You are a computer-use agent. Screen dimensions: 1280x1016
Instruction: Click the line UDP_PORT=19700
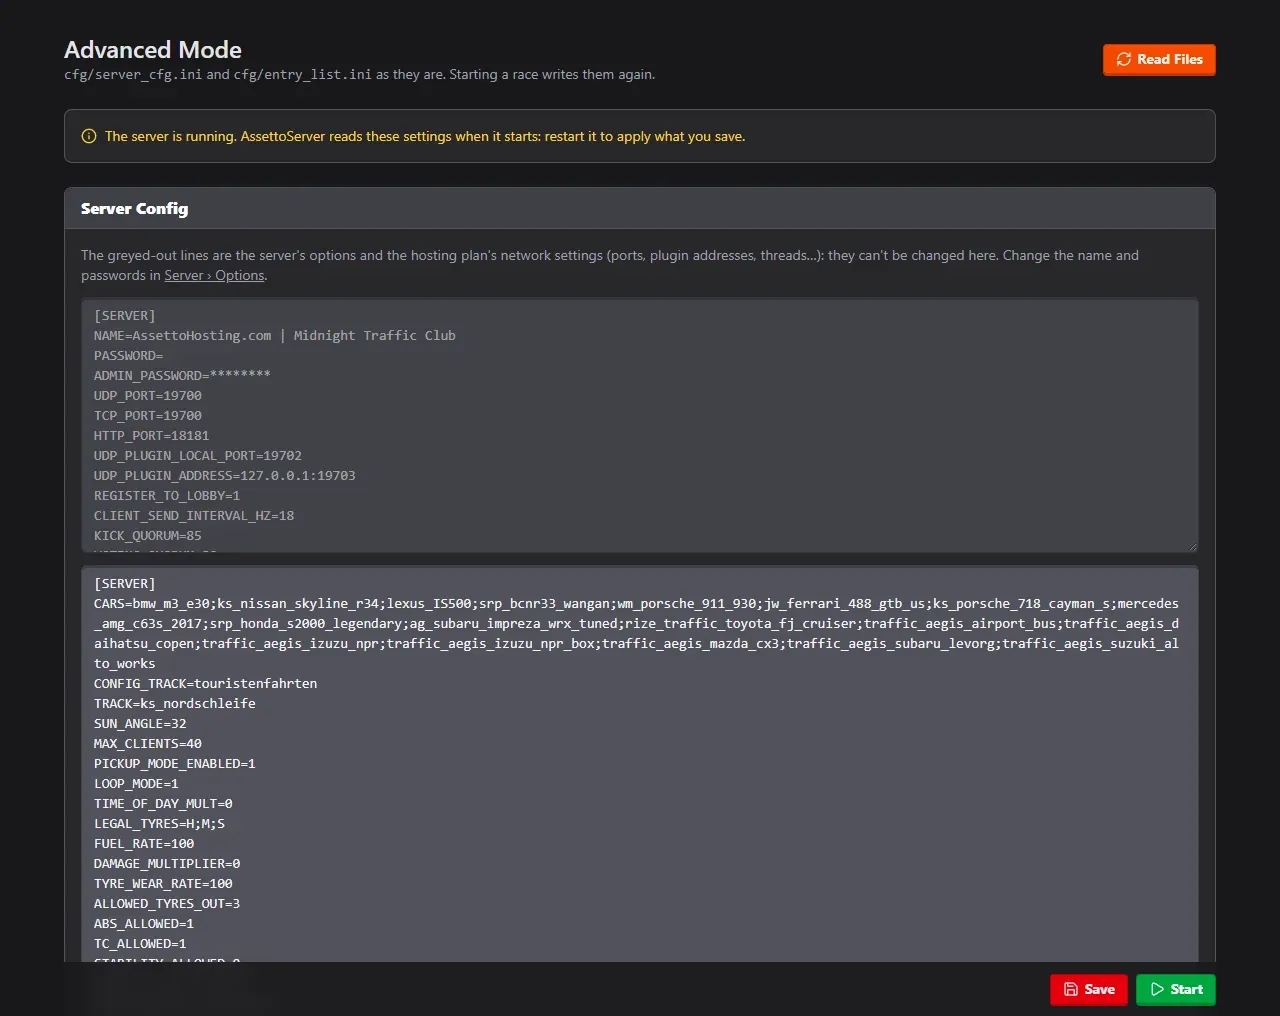coord(148,395)
